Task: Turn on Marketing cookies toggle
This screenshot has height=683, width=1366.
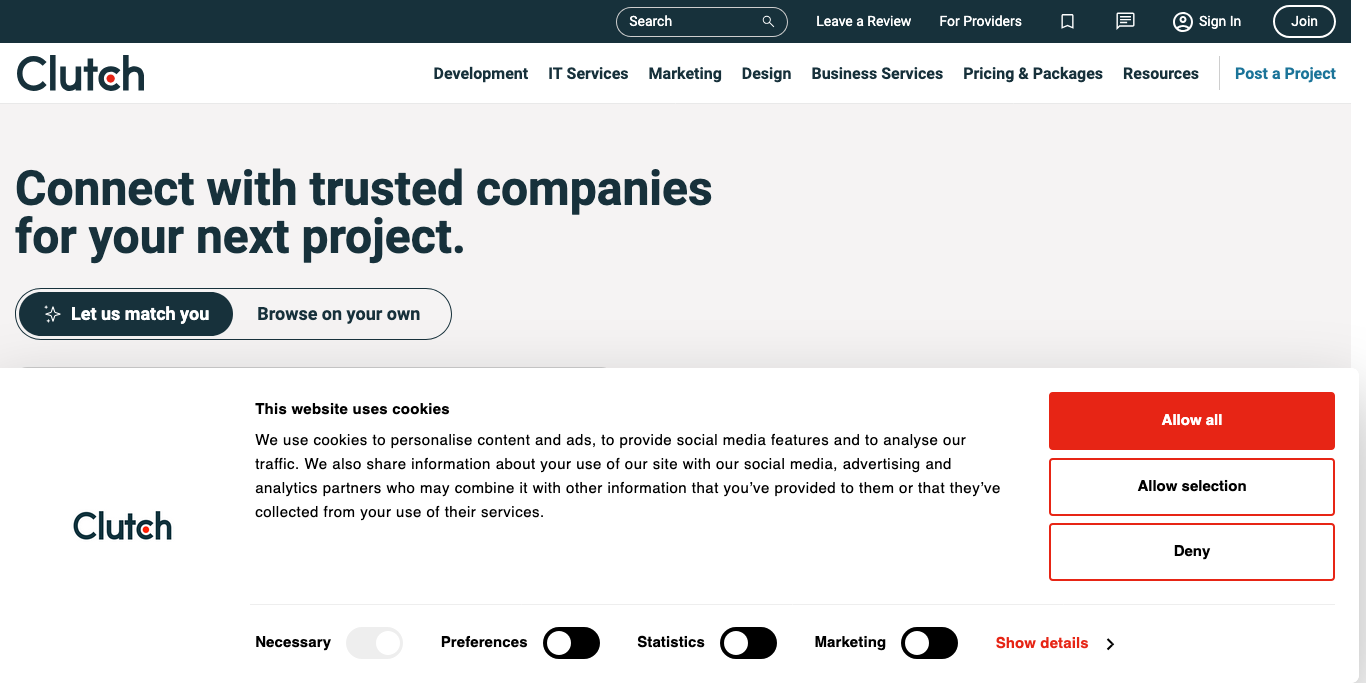Action: (929, 643)
